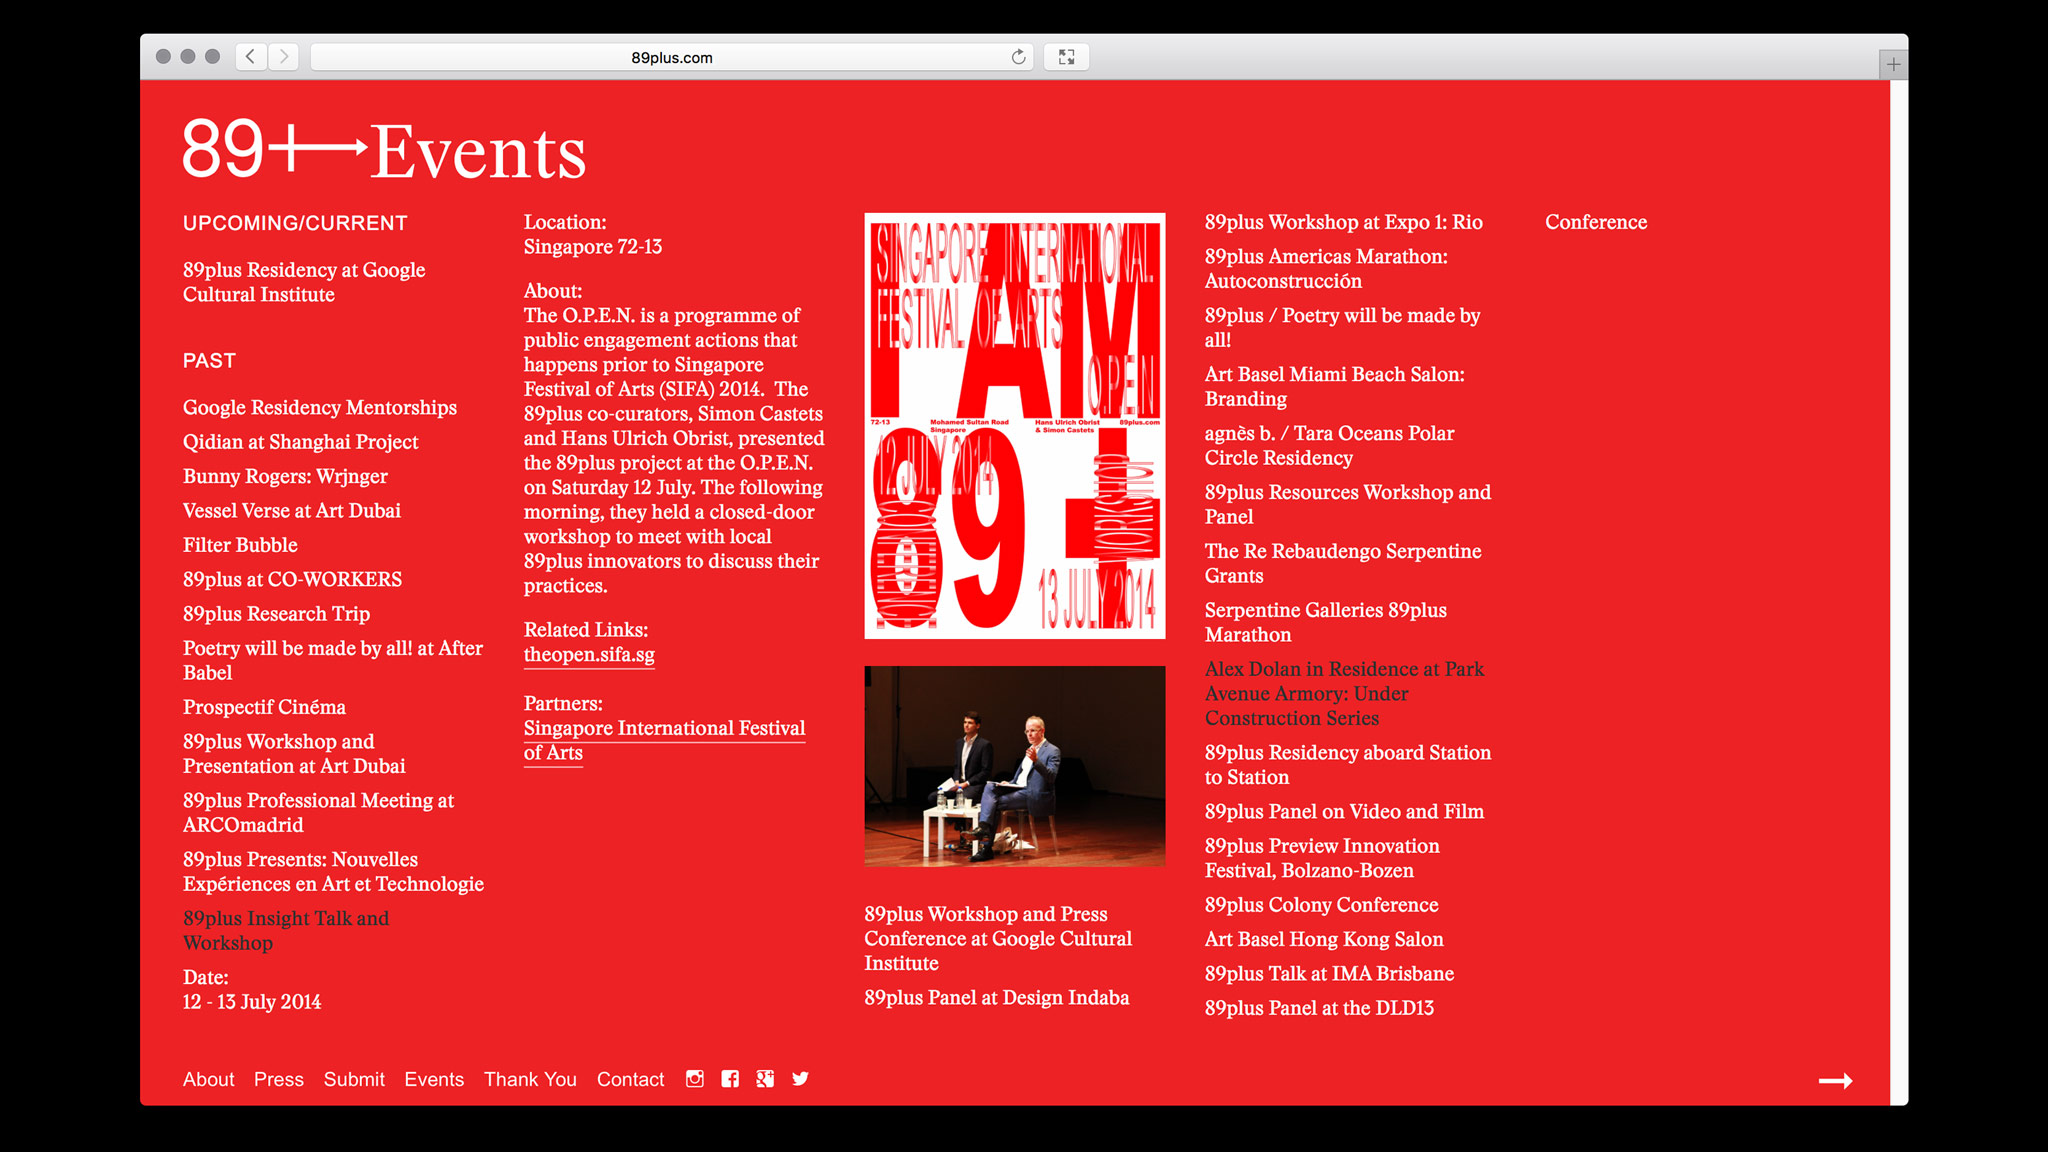Open Prospectif Cinéma event
This screenshot has height=1152, width=2048.
tap(264, 707)
